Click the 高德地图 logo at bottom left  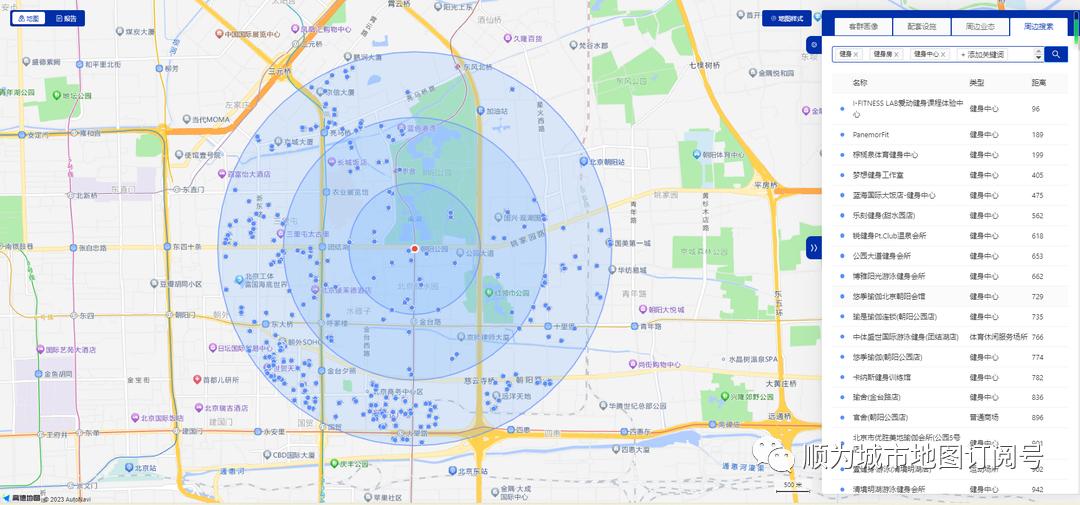19,498
